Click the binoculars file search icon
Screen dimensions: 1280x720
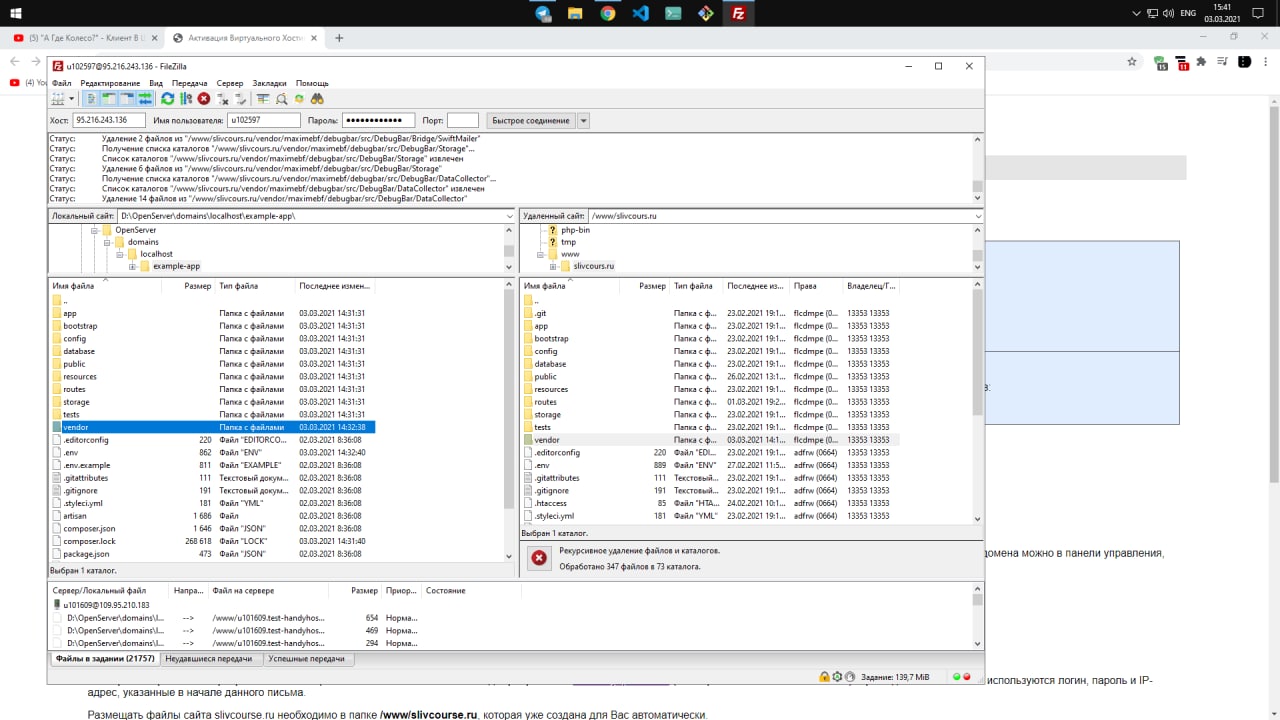point(317,99)
